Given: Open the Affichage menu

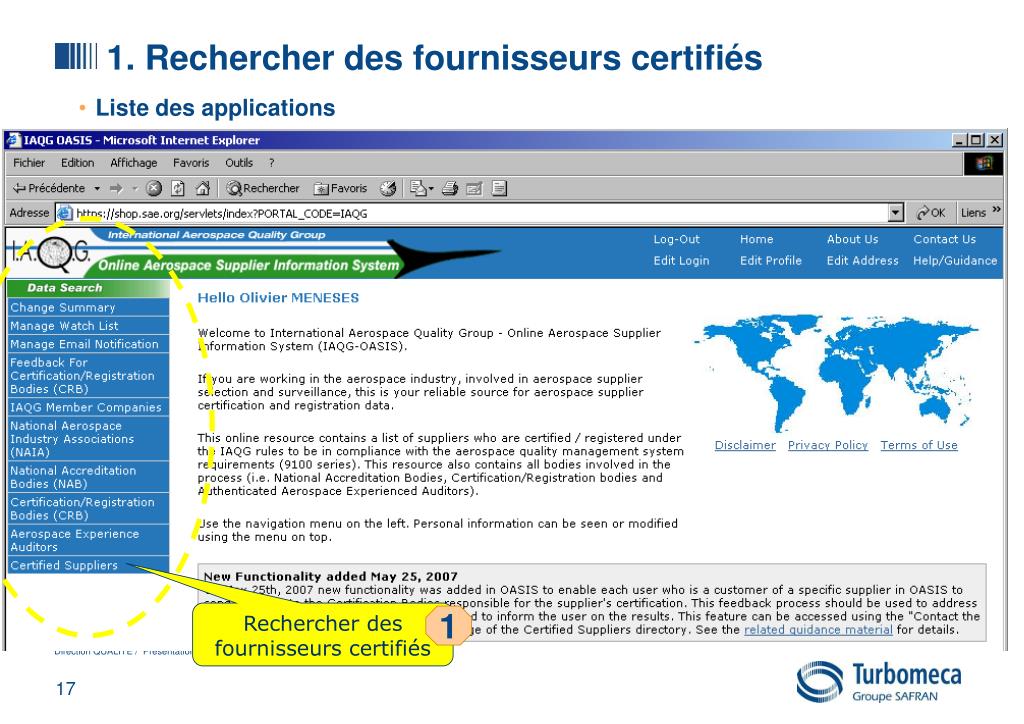Looking at the screenshot, I should pos(133,163).
